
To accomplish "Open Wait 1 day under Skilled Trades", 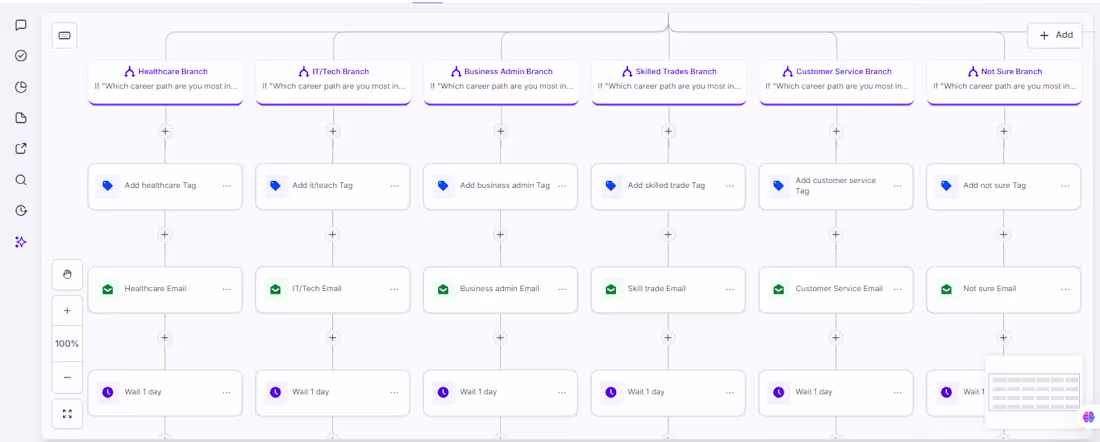I will pos(668,392).
